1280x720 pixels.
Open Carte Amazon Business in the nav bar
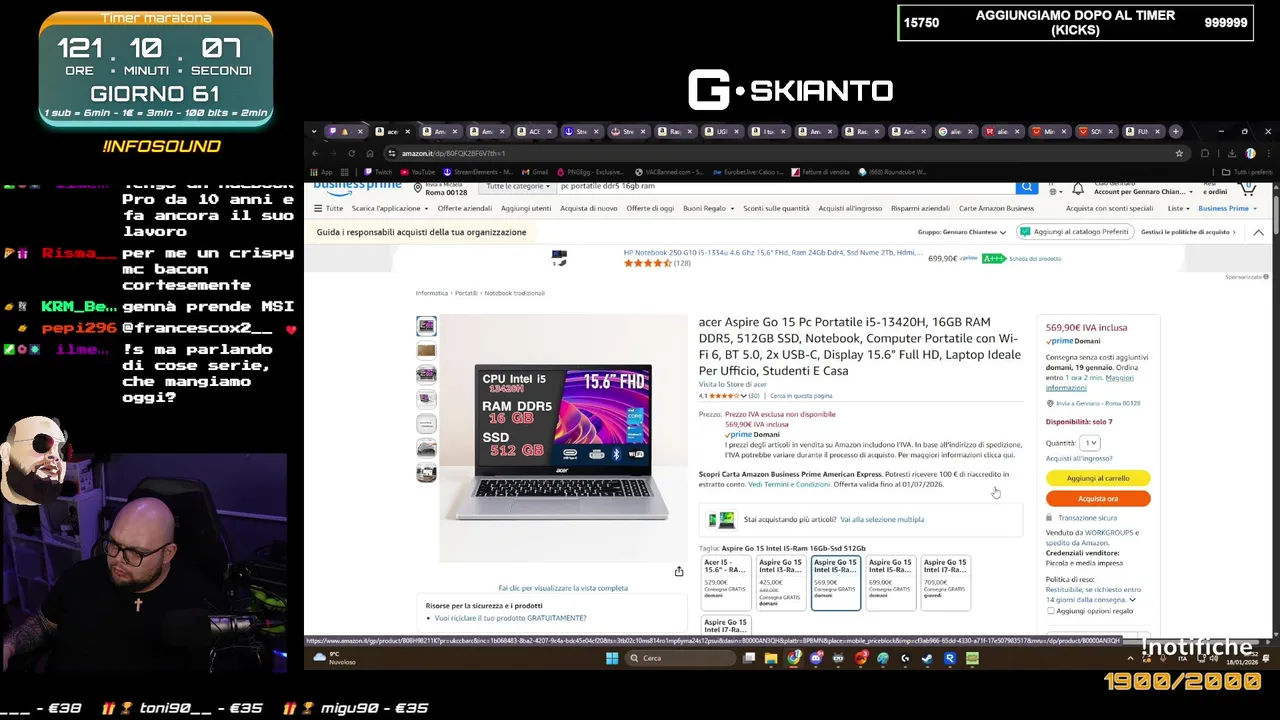coord(996,208)
